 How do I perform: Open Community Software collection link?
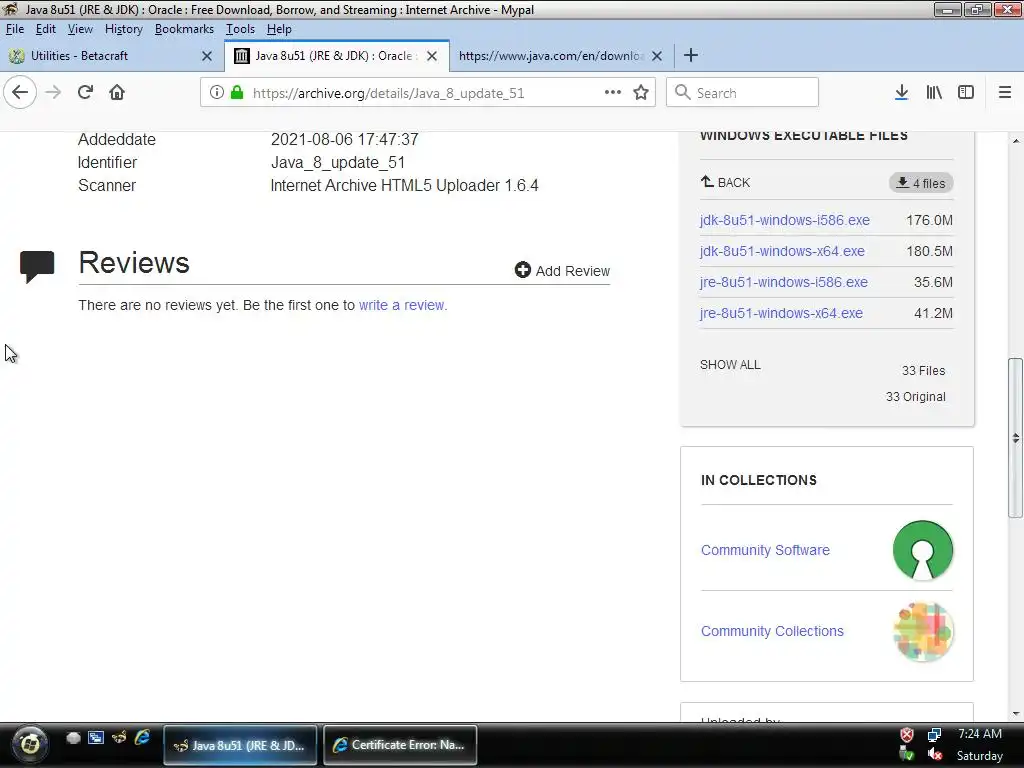click(765, 550)
